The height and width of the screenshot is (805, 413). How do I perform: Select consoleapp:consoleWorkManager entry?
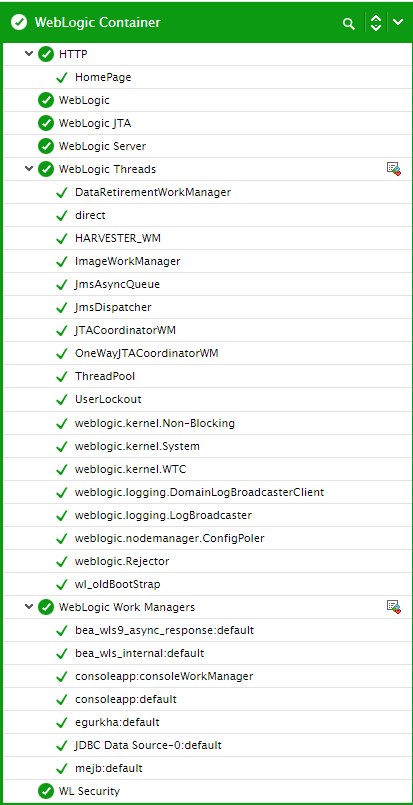164,676
